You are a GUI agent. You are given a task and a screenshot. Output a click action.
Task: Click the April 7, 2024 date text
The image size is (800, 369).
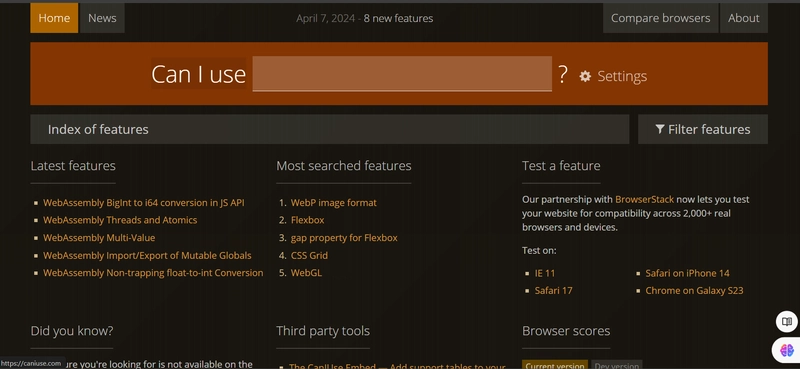327,18
